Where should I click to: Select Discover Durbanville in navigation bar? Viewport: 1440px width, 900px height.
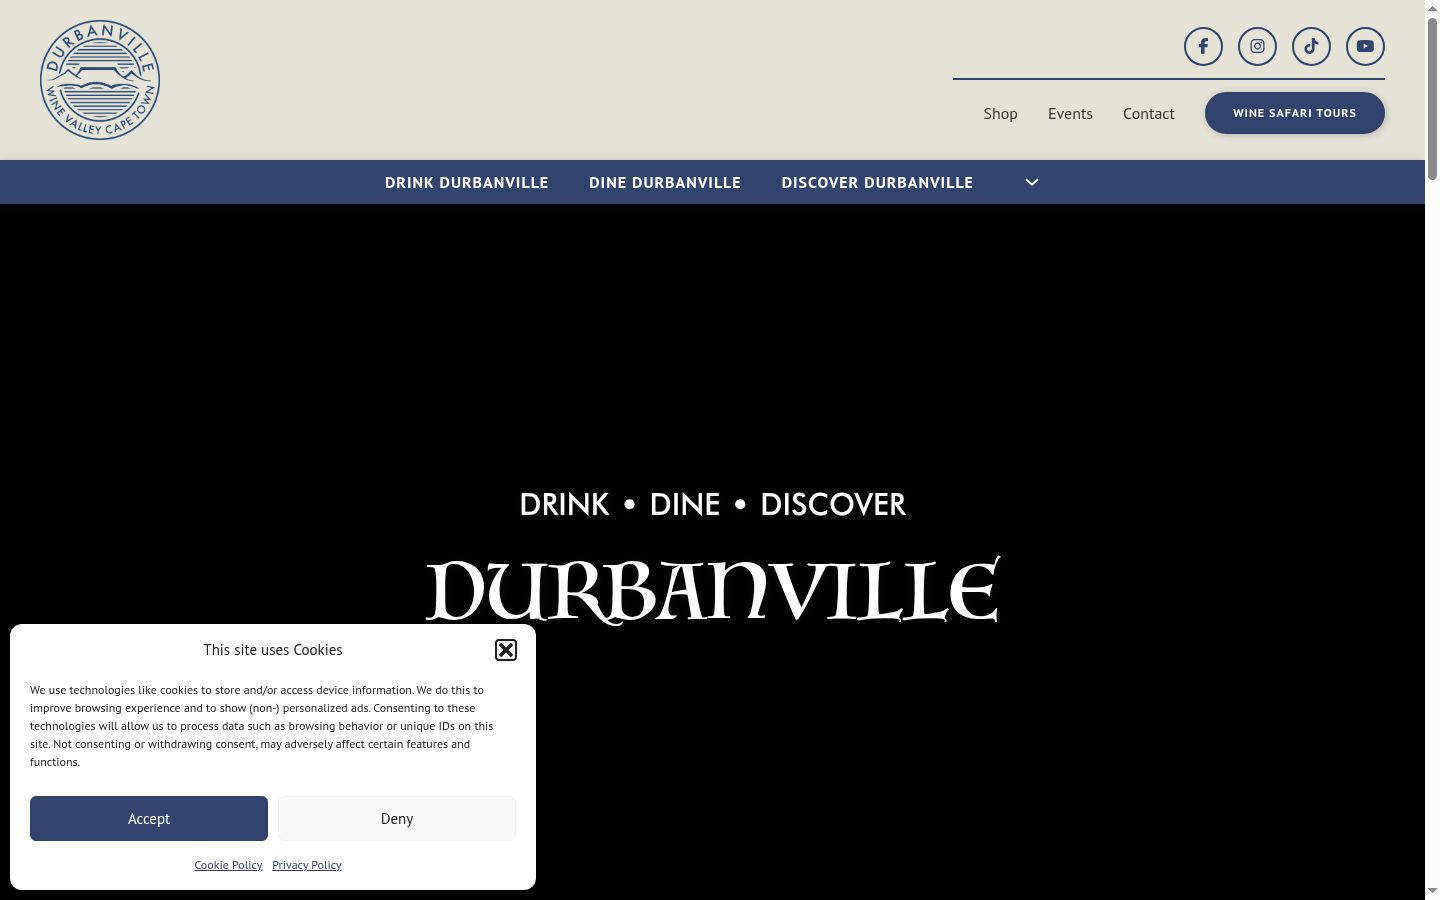pyautogui.click(x=877, y=182)
